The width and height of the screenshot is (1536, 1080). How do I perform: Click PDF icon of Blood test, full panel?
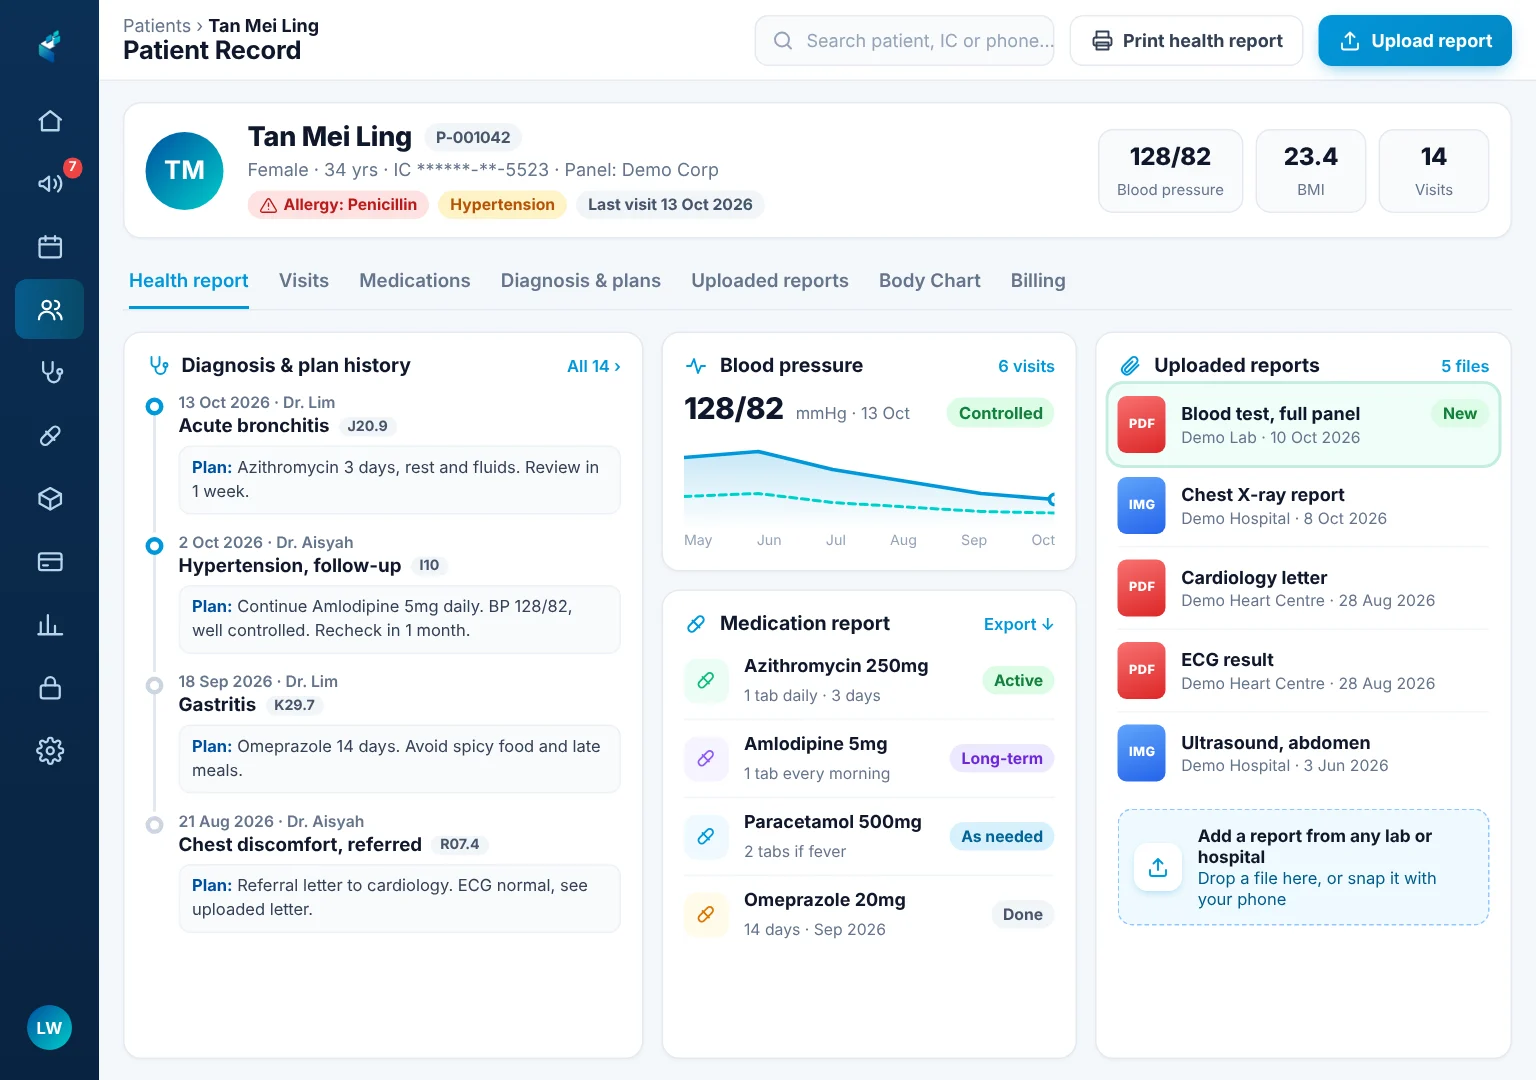coord(1141,424)
